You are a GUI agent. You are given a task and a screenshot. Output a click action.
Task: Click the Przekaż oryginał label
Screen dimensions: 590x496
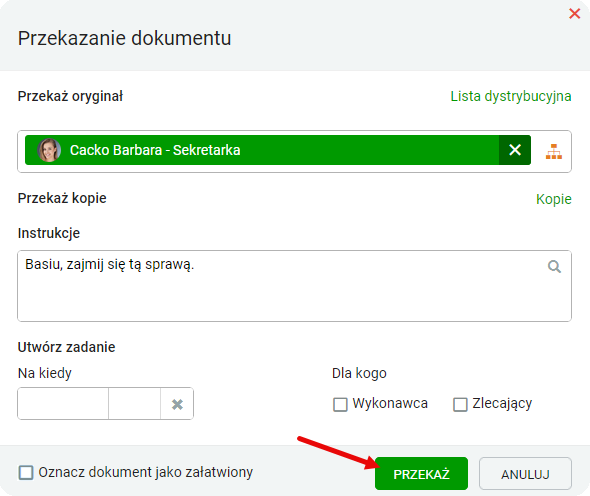click(x=70, y=96)
